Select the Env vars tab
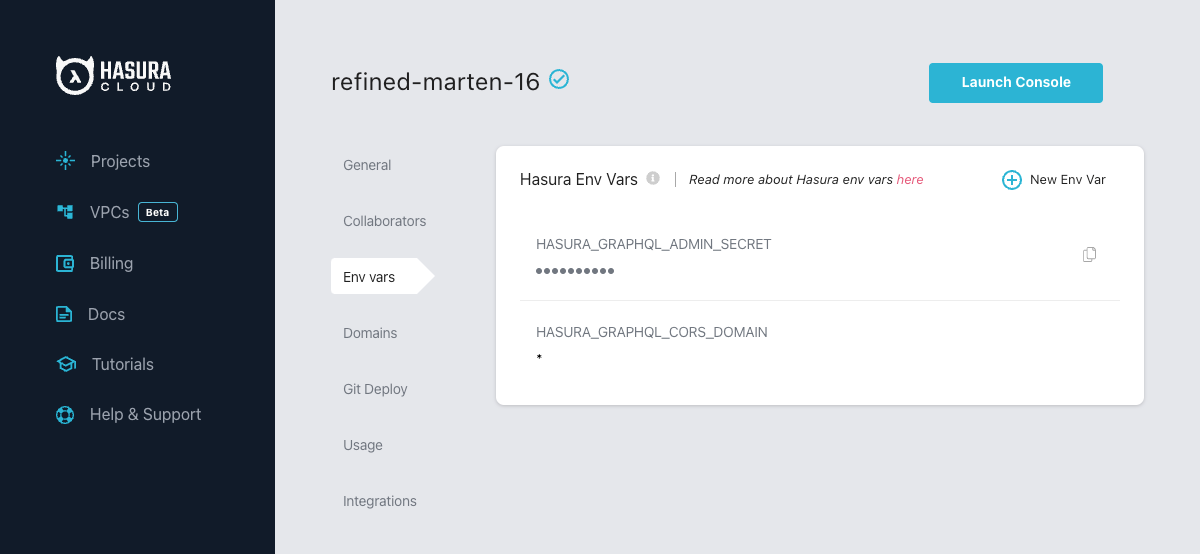The height and width of the screenshot is (554, 1200). point(383,277)
